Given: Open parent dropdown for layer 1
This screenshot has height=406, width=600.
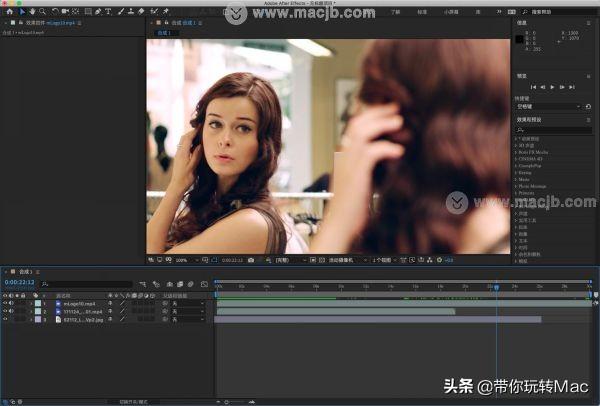Looking at the screenshot, I should pos(188,303).
